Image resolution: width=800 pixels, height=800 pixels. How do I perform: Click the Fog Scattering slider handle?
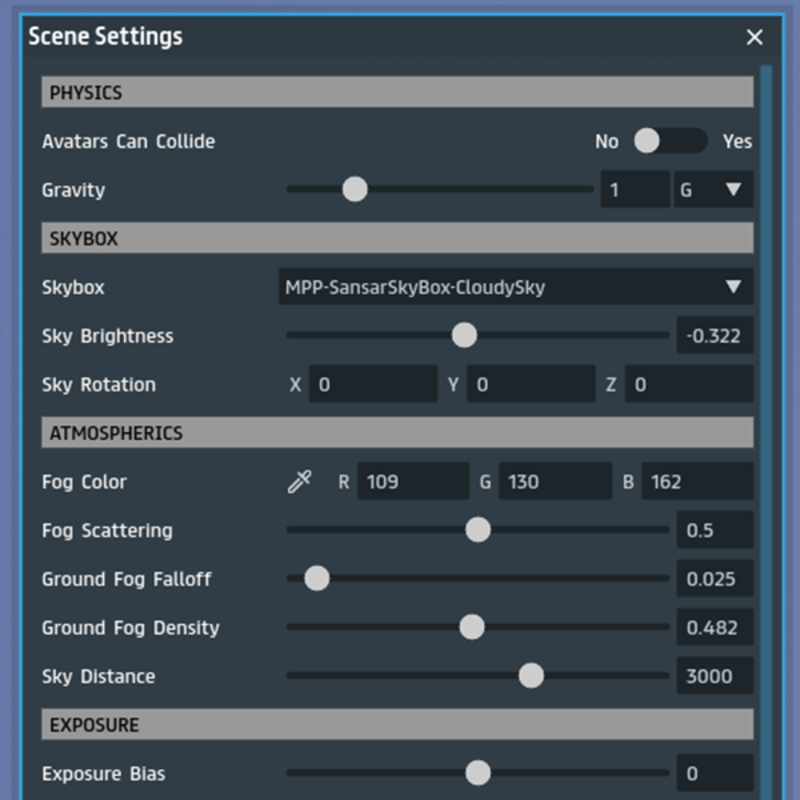(478, 530)
